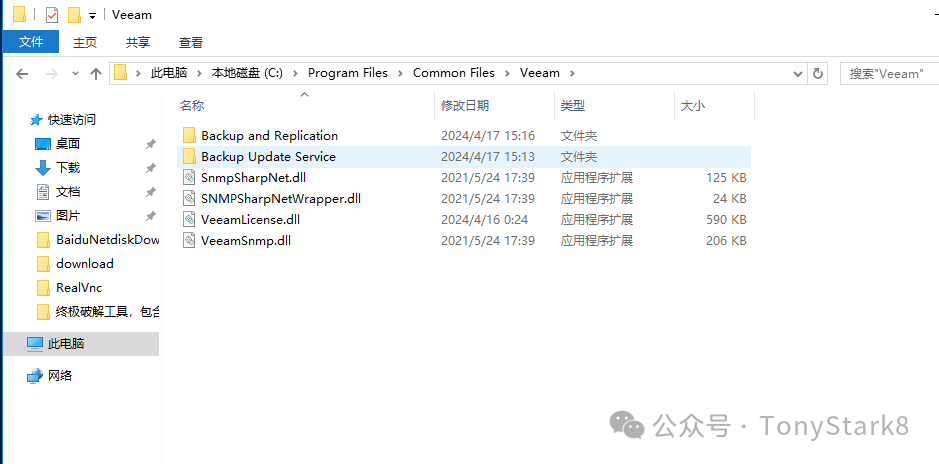Switch to the 主页 tab

[84, 43]
